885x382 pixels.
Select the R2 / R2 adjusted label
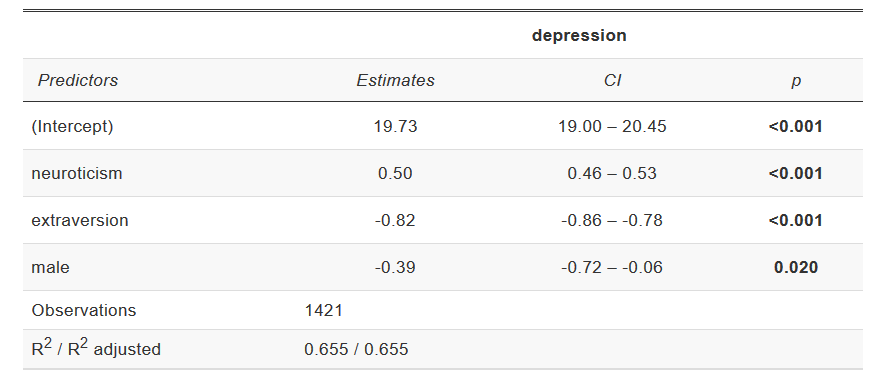96,348
